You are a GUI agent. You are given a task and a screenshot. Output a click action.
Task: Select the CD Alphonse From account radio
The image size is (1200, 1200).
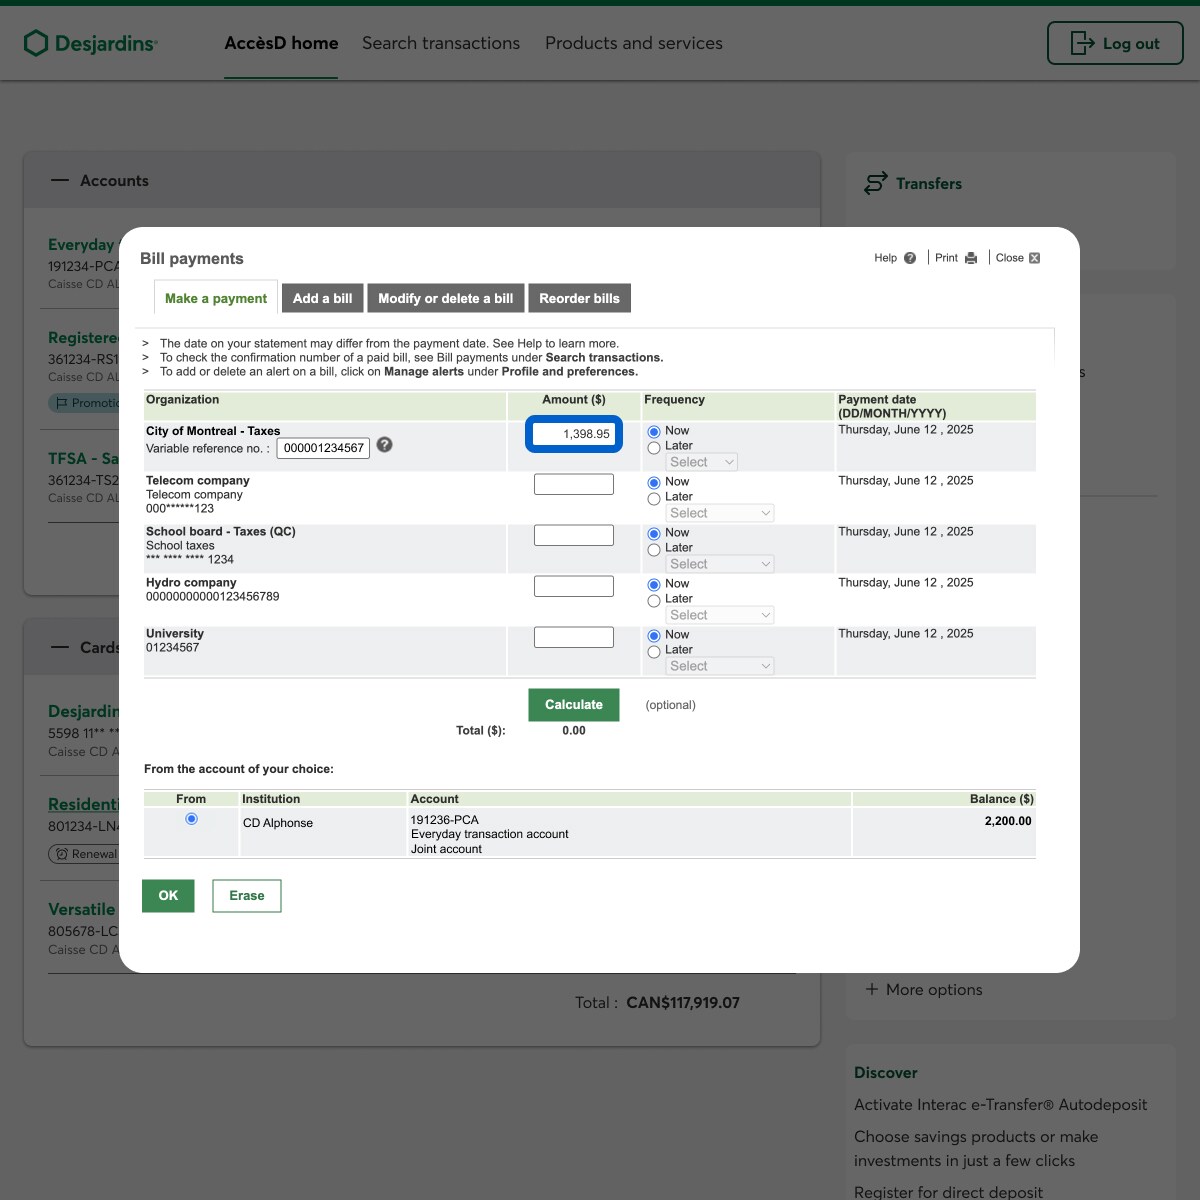[x=191, y=819]
